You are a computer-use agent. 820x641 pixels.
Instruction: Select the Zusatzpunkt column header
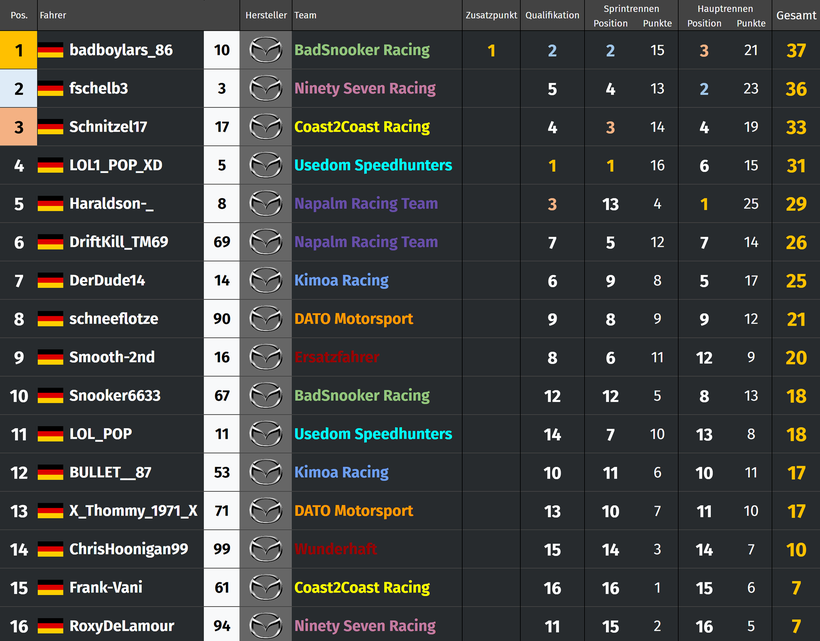point(491,15)
